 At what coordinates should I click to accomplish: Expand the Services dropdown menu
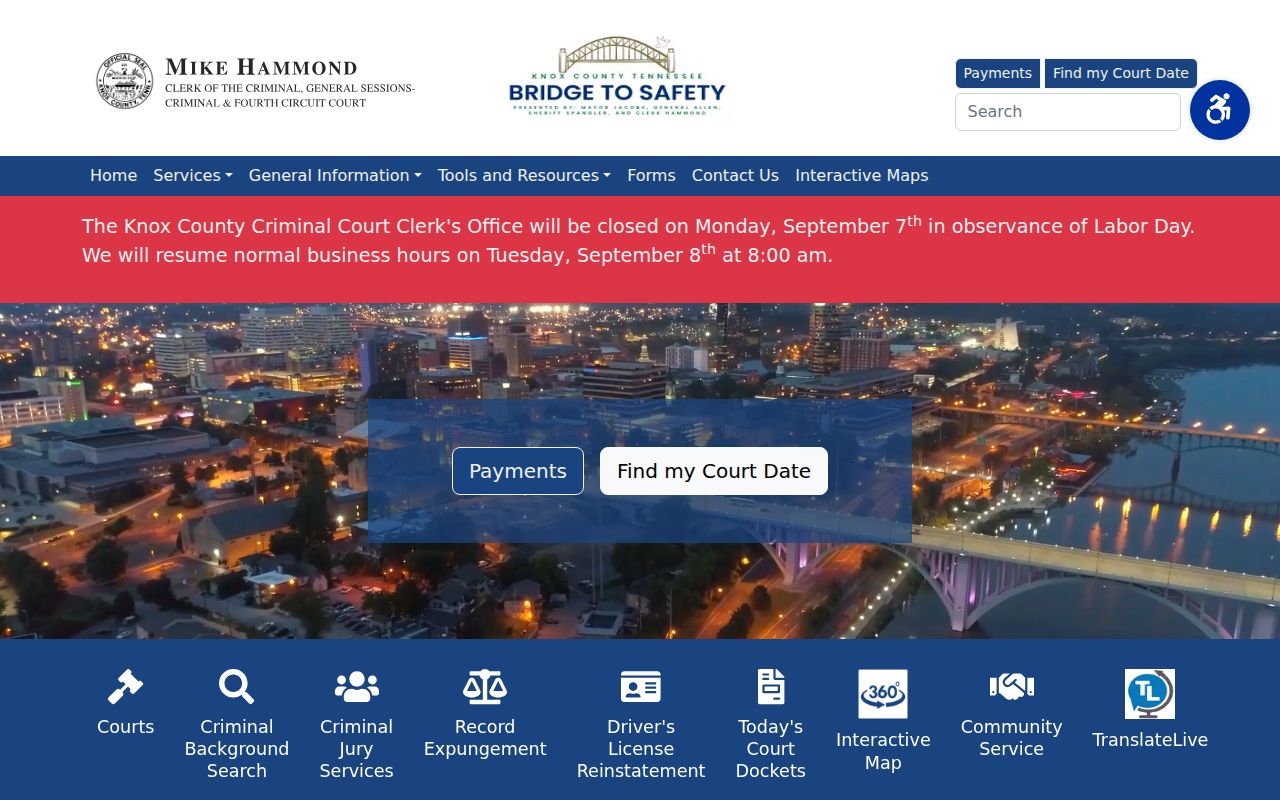(193, 175)
